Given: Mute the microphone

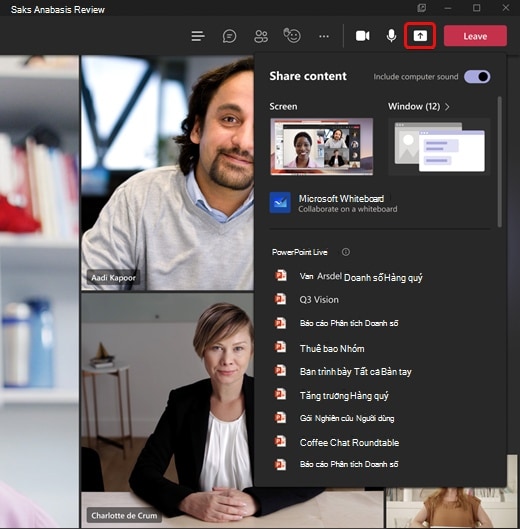Looking at the screenshot, I should 391,36.
